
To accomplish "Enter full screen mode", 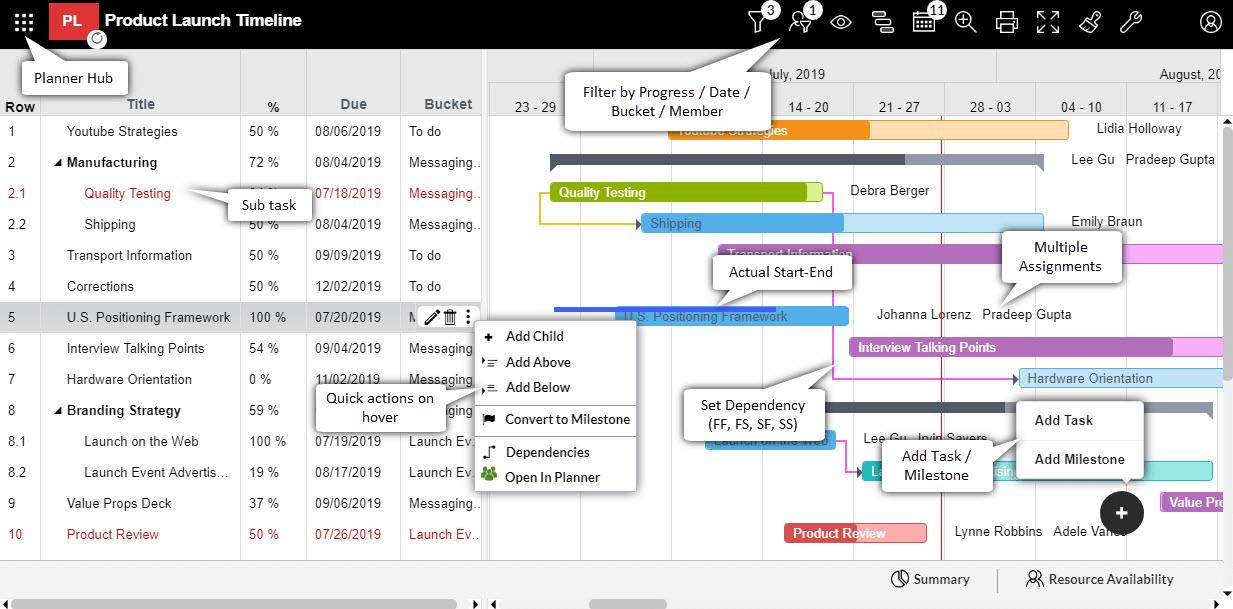I will (1047, 22).
